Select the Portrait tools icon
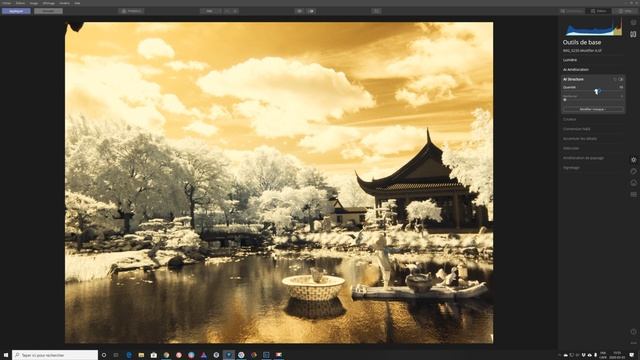The height and width of the screenshot is (360, 640). (633, 183)
